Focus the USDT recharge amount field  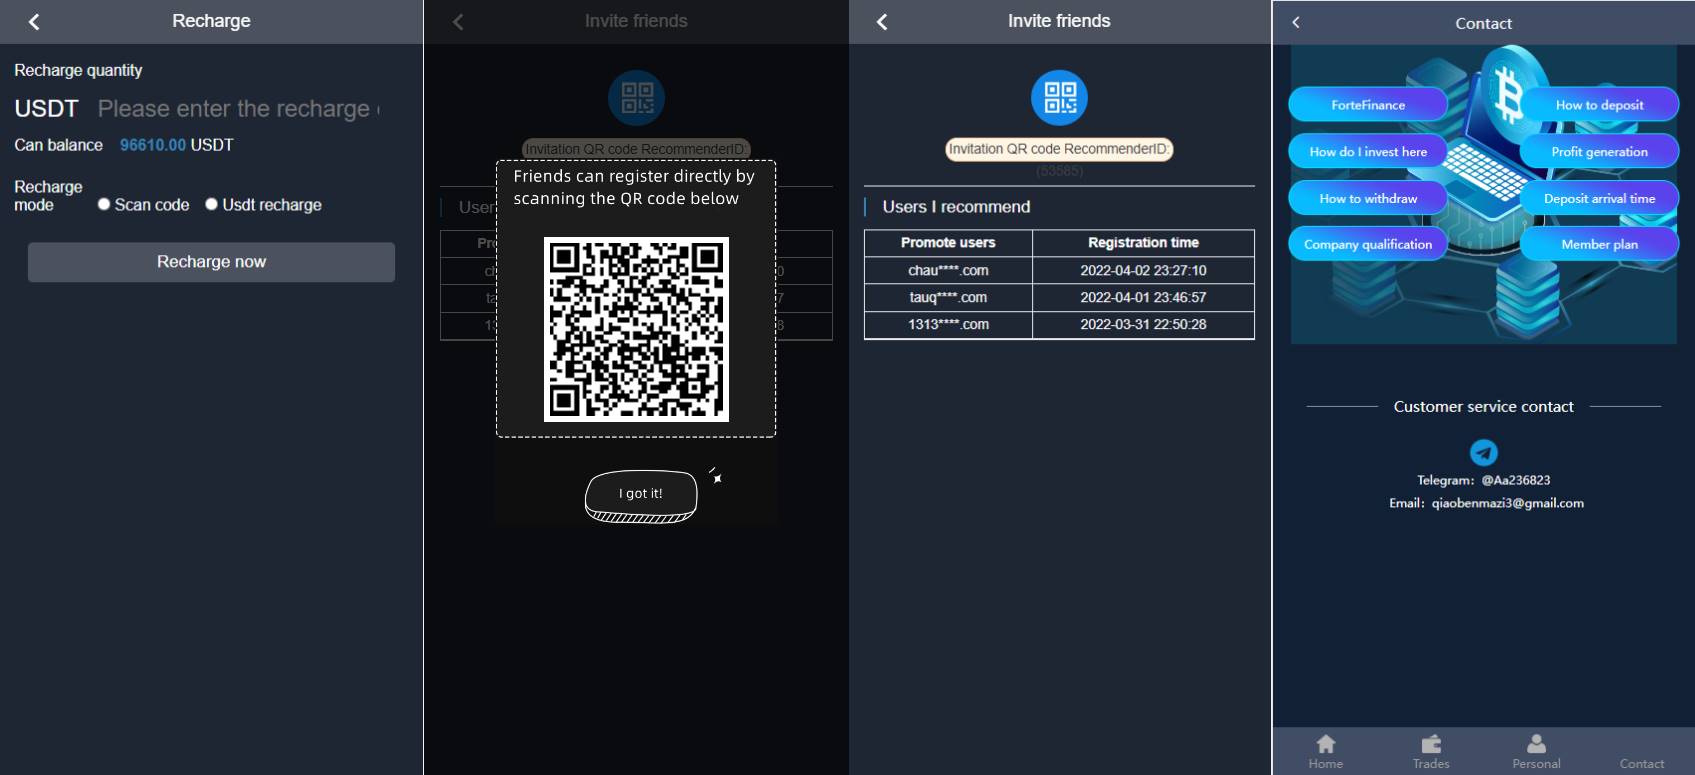(238, 109)
